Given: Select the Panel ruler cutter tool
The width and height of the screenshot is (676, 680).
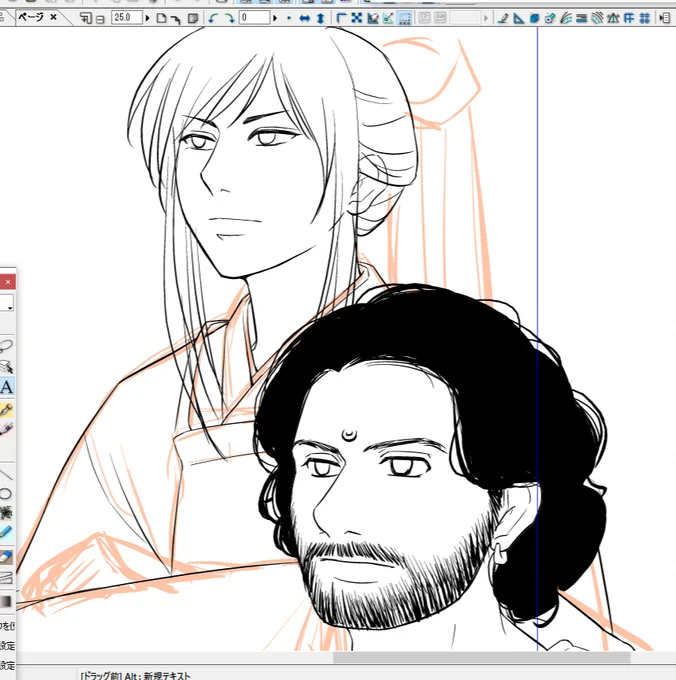Looking at the screenshot, I should 6,577.
